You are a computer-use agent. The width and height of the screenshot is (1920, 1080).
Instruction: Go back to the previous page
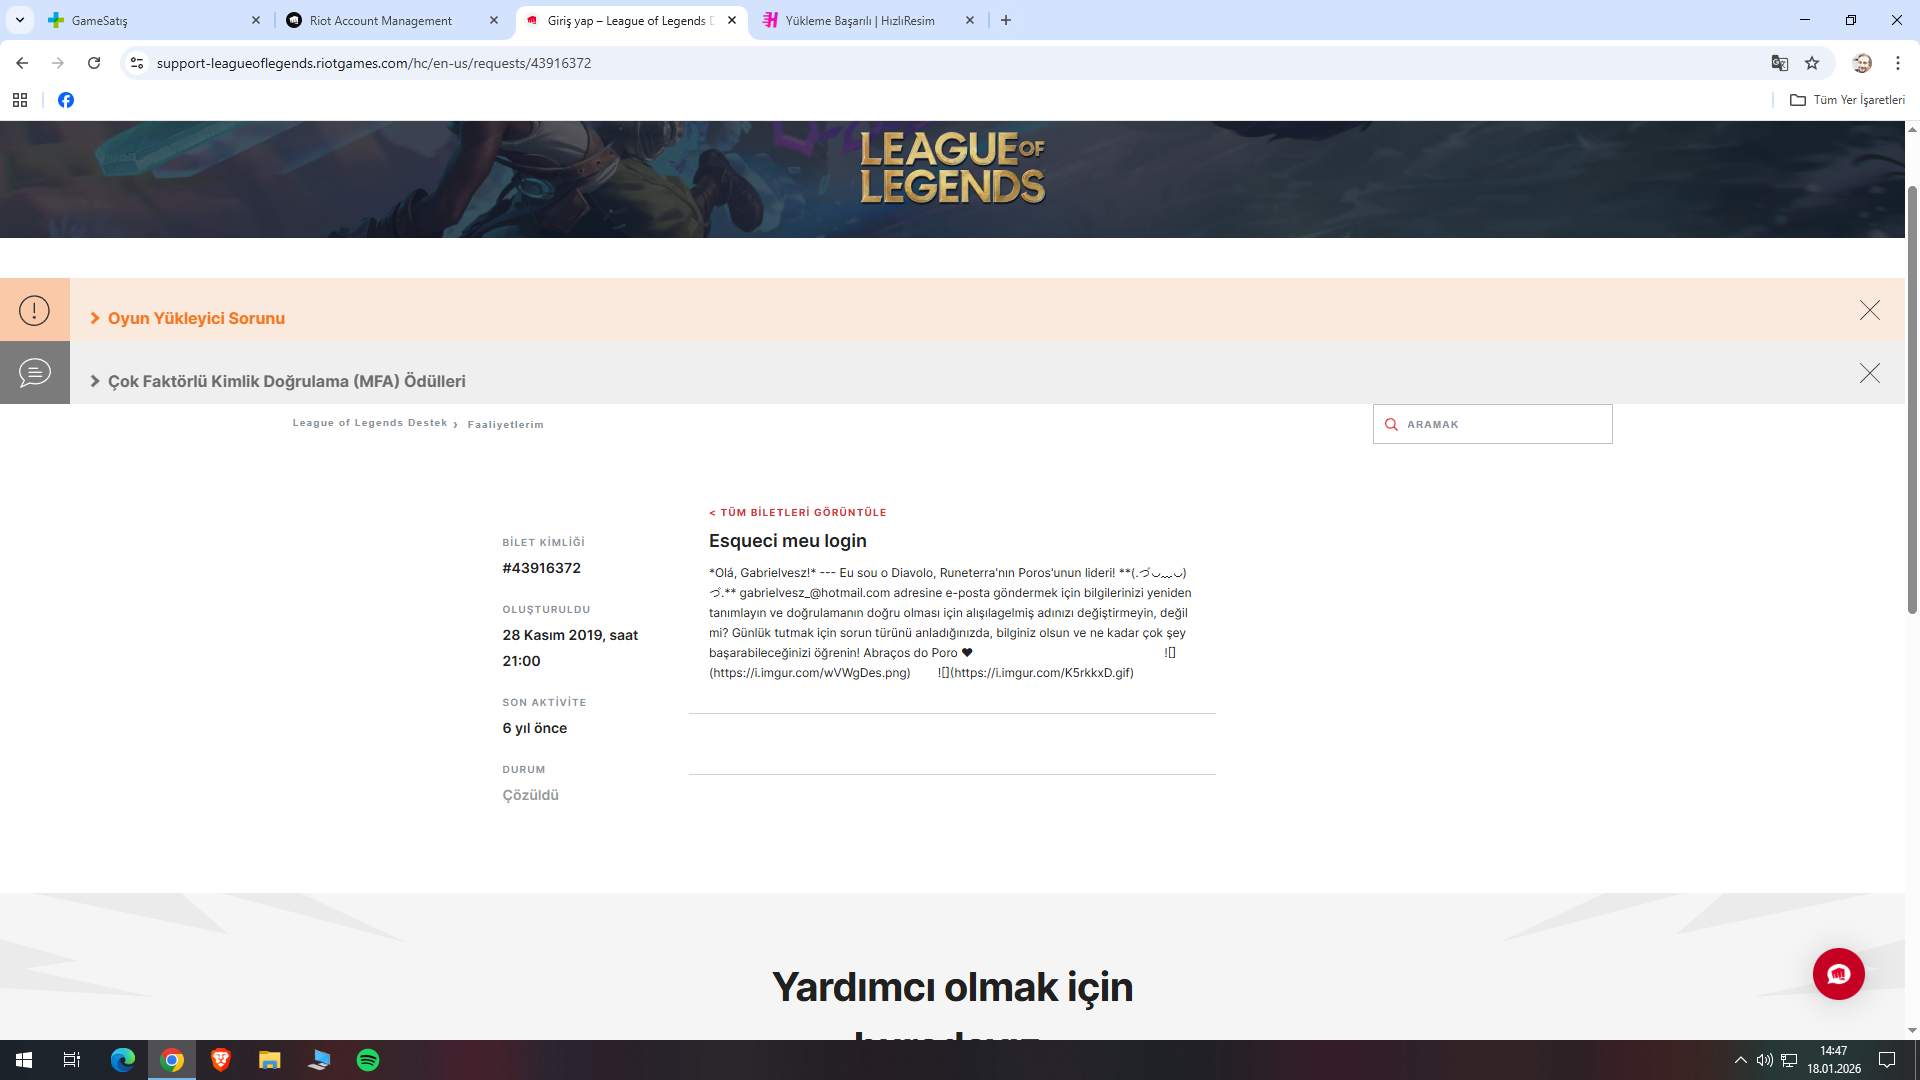(22, 63)
